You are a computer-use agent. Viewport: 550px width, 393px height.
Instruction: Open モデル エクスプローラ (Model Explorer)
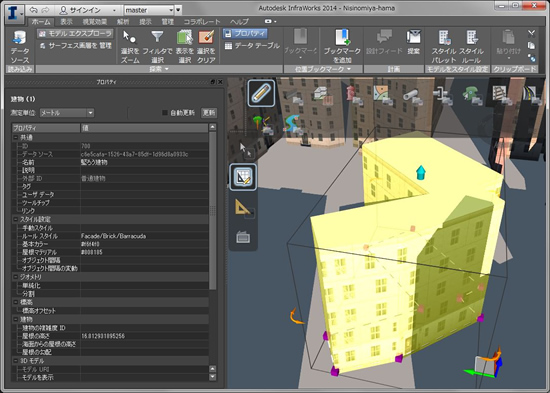point(75,34)
